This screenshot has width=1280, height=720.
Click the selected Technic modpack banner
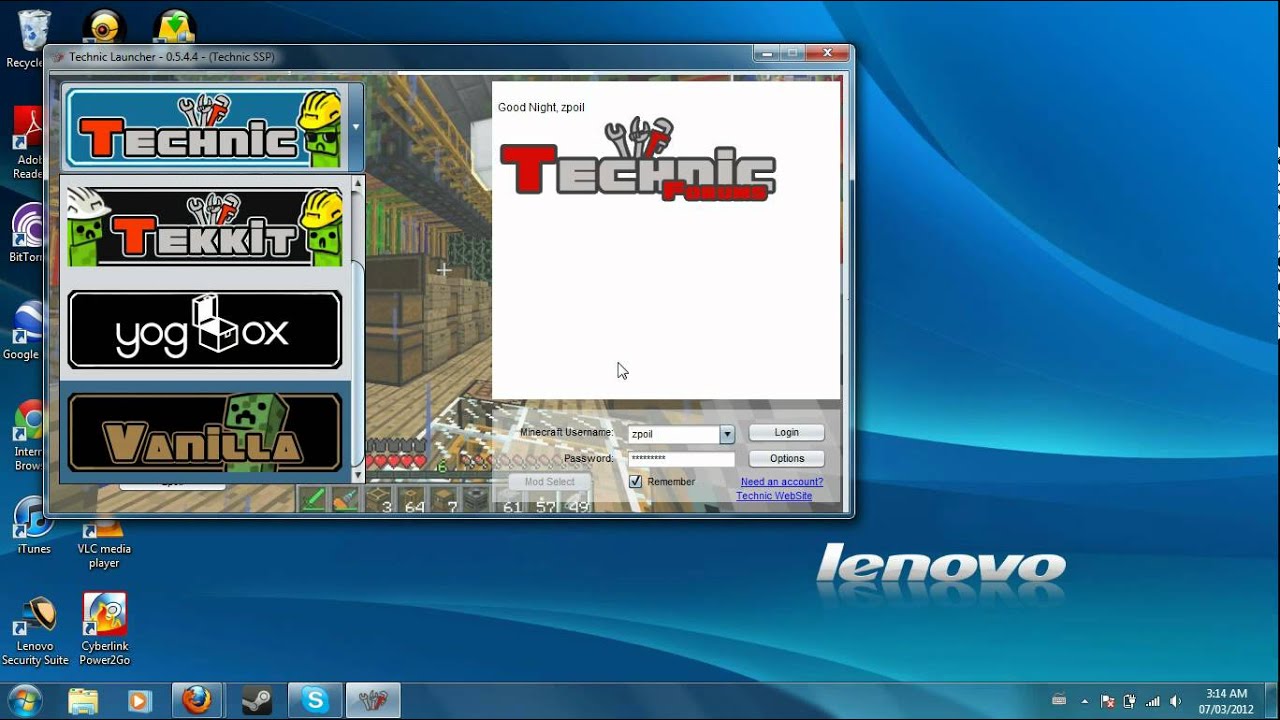pos(205,128)
